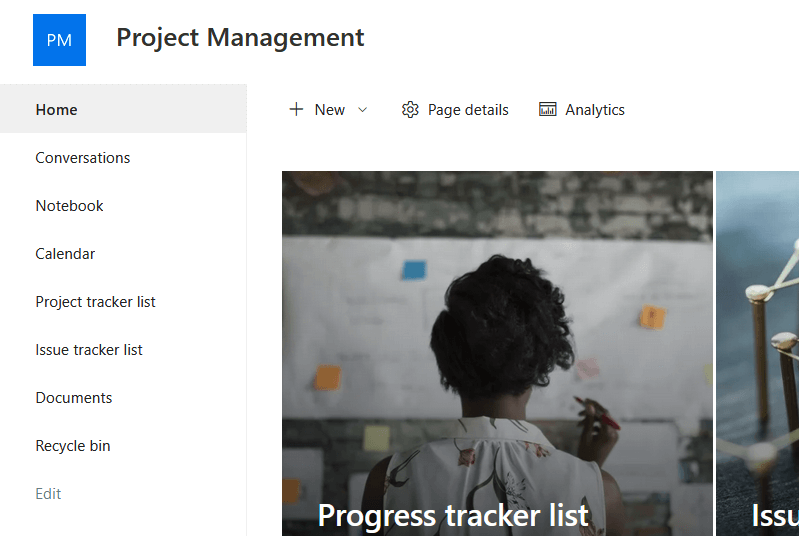Viewport: 799px width, 536px height.
Task: Click the Analytics chart icon
Action: pyautogui.click(x=547, y=109)
